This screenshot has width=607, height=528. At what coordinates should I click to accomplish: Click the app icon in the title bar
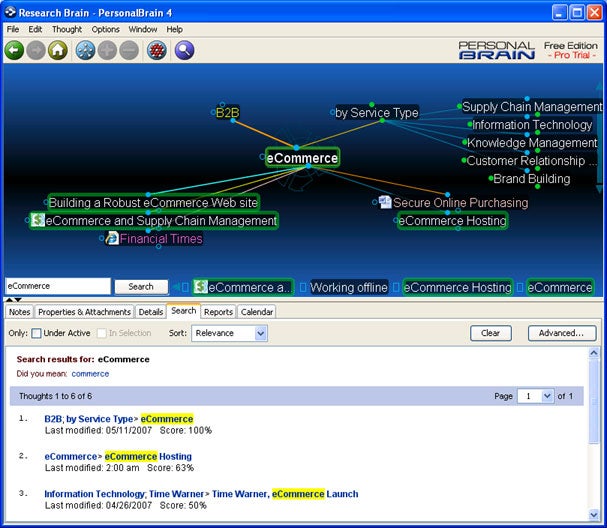(10, 12)
